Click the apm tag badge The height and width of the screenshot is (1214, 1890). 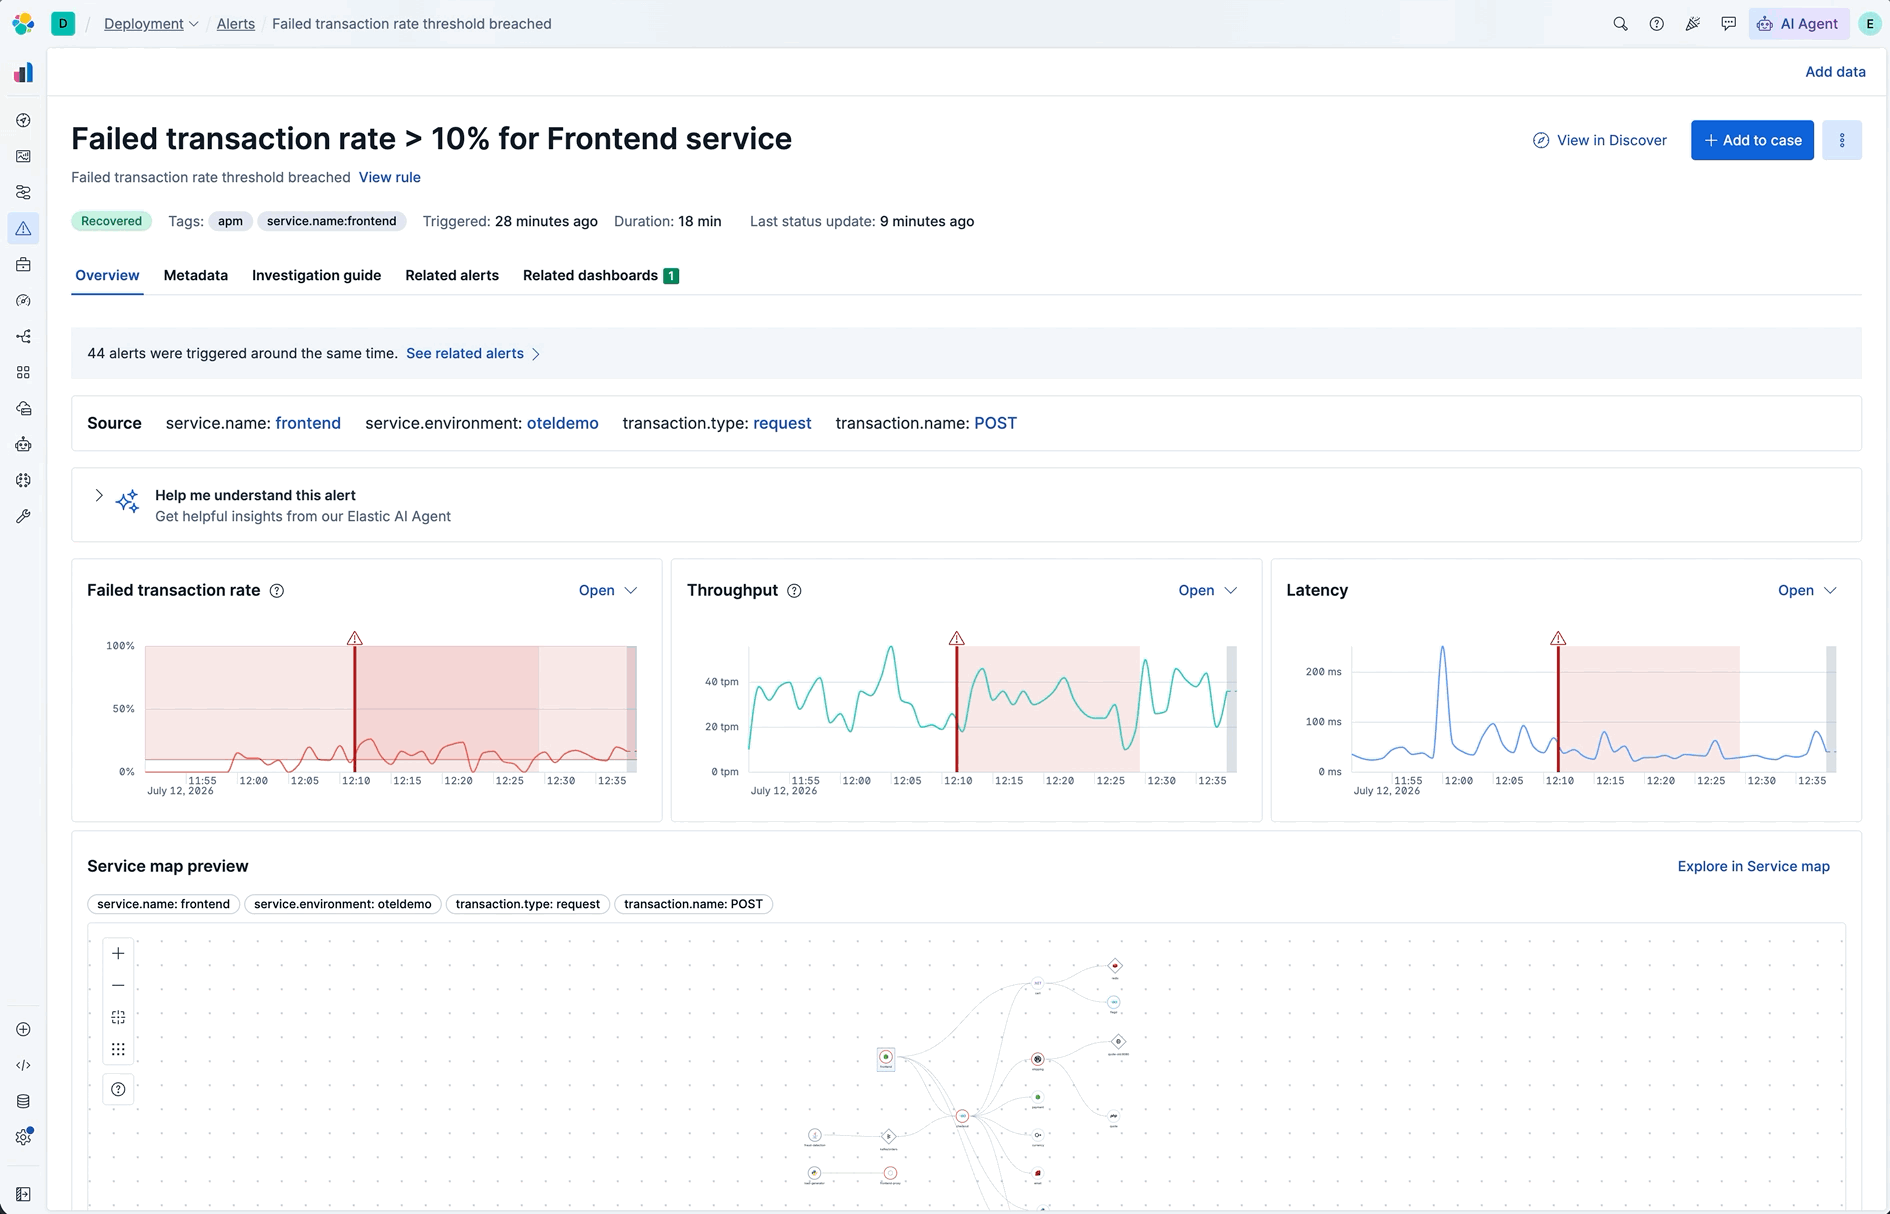tap(230, 221)
